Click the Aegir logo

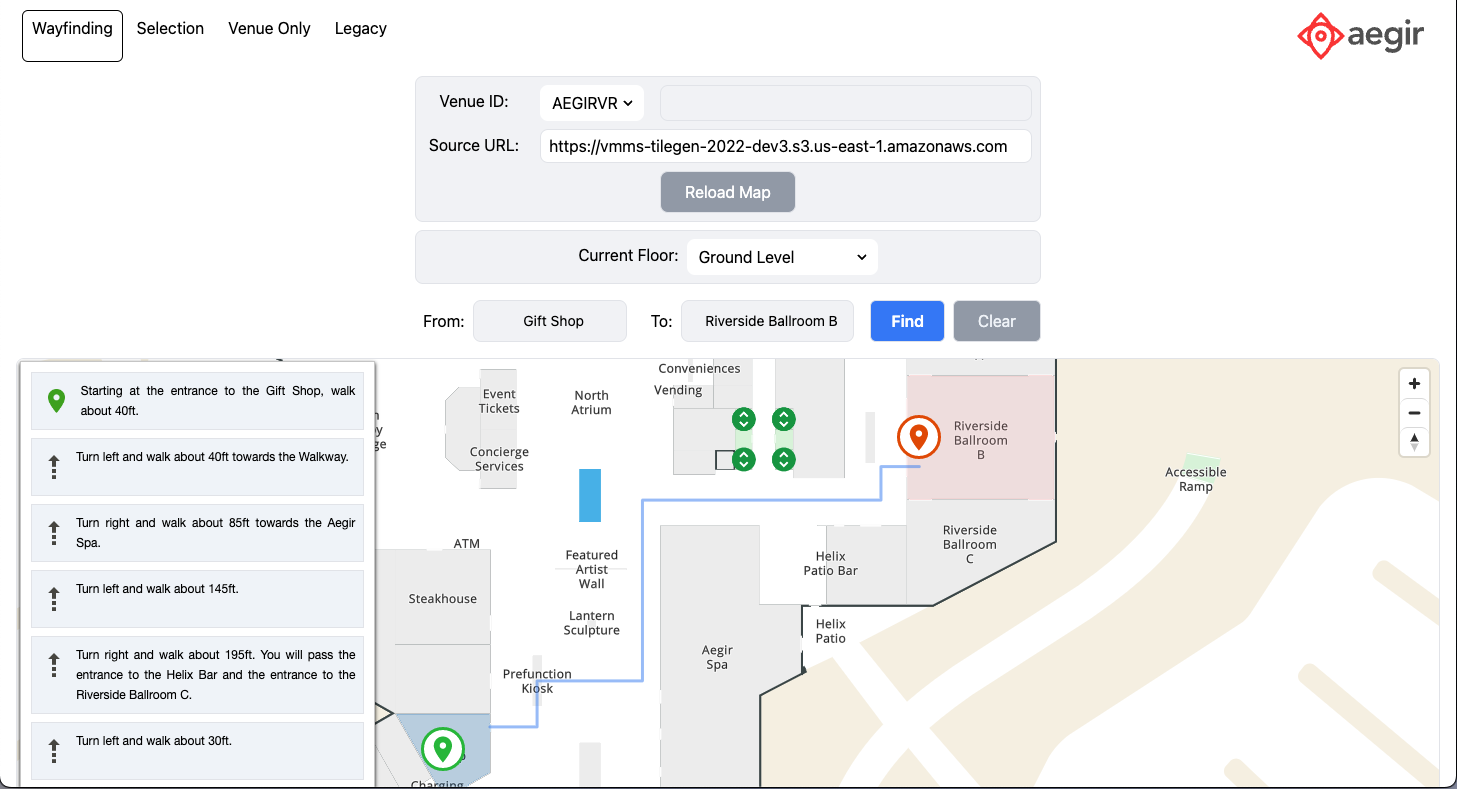coord(1360,36)
